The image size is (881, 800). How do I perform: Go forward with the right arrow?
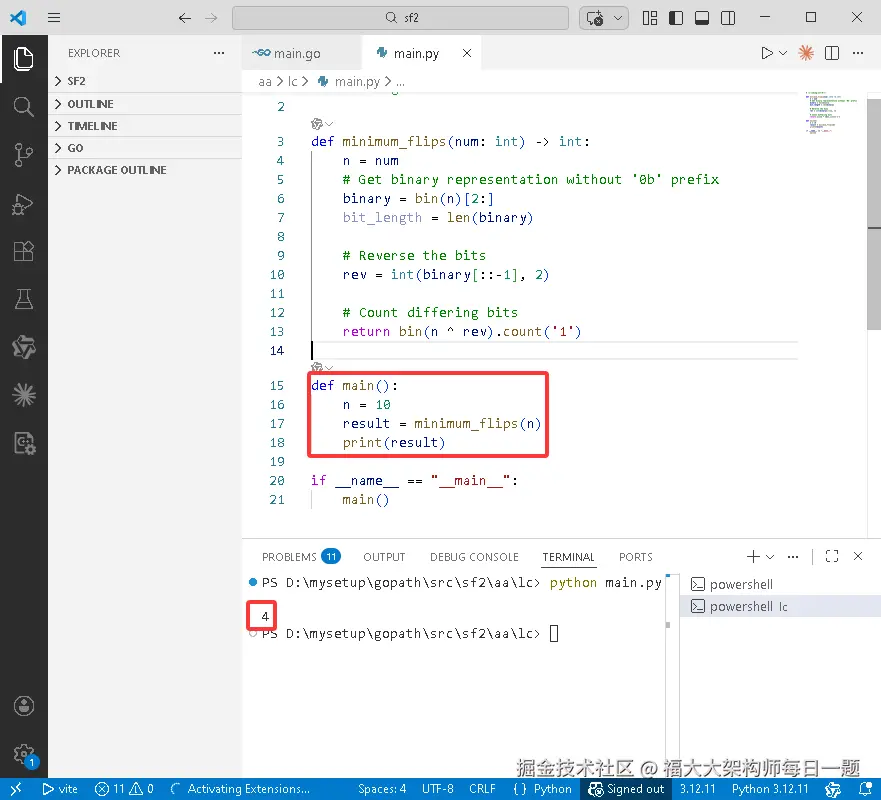pyautogui.click(x=211, y=18)
